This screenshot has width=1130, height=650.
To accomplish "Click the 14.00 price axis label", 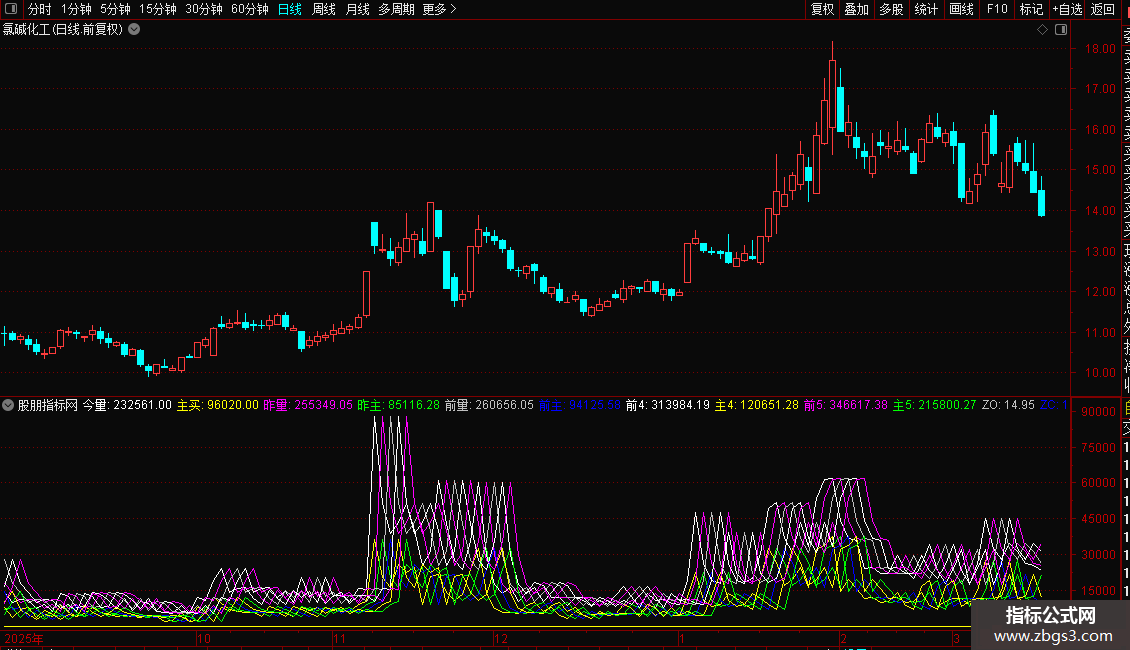I will [1100, 210].
